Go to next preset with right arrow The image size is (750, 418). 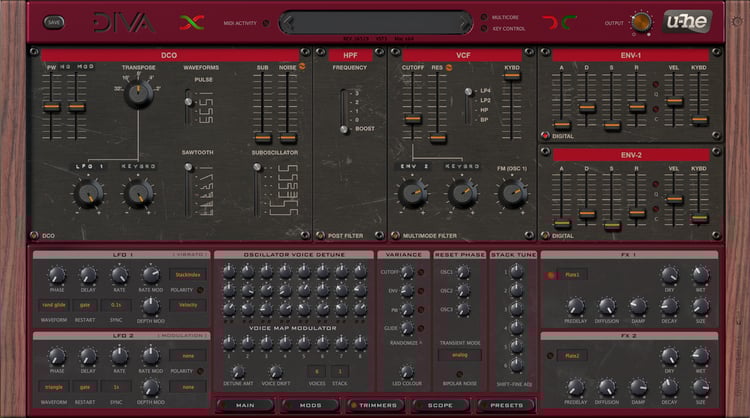(x=464, y=22)
